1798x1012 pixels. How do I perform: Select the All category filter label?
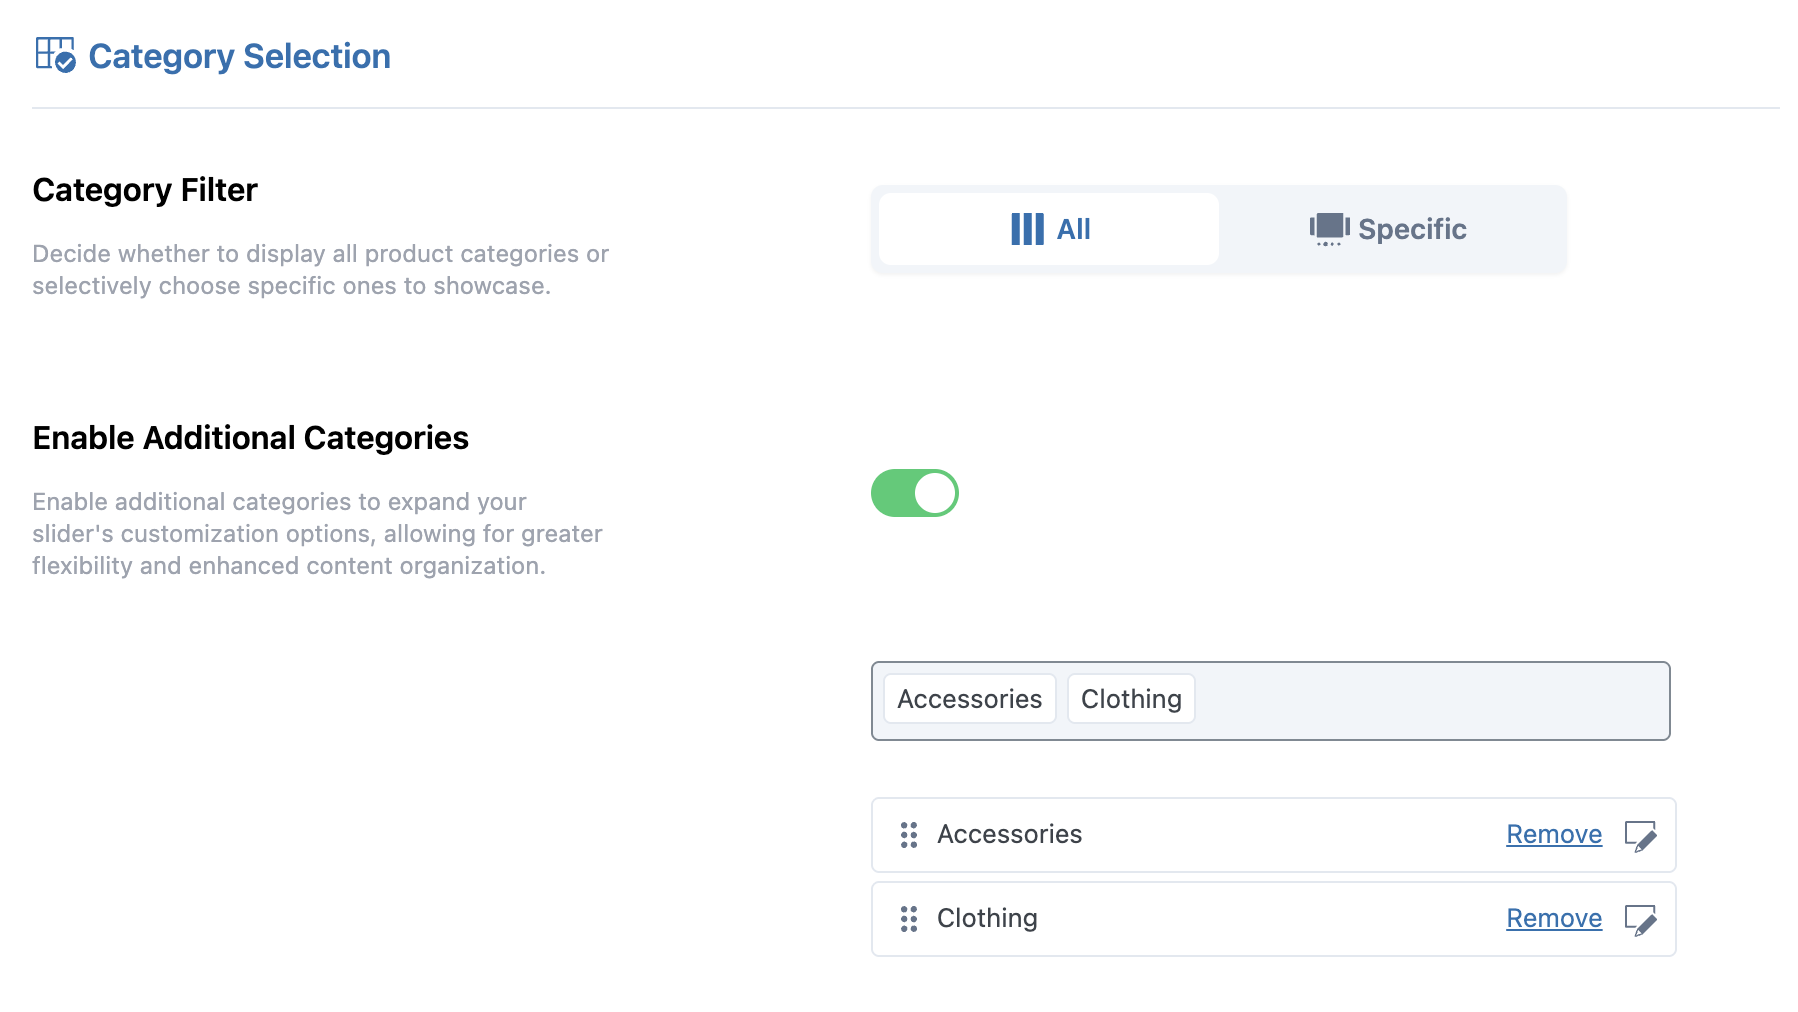pyautogui.click(x=1073, y=229)
